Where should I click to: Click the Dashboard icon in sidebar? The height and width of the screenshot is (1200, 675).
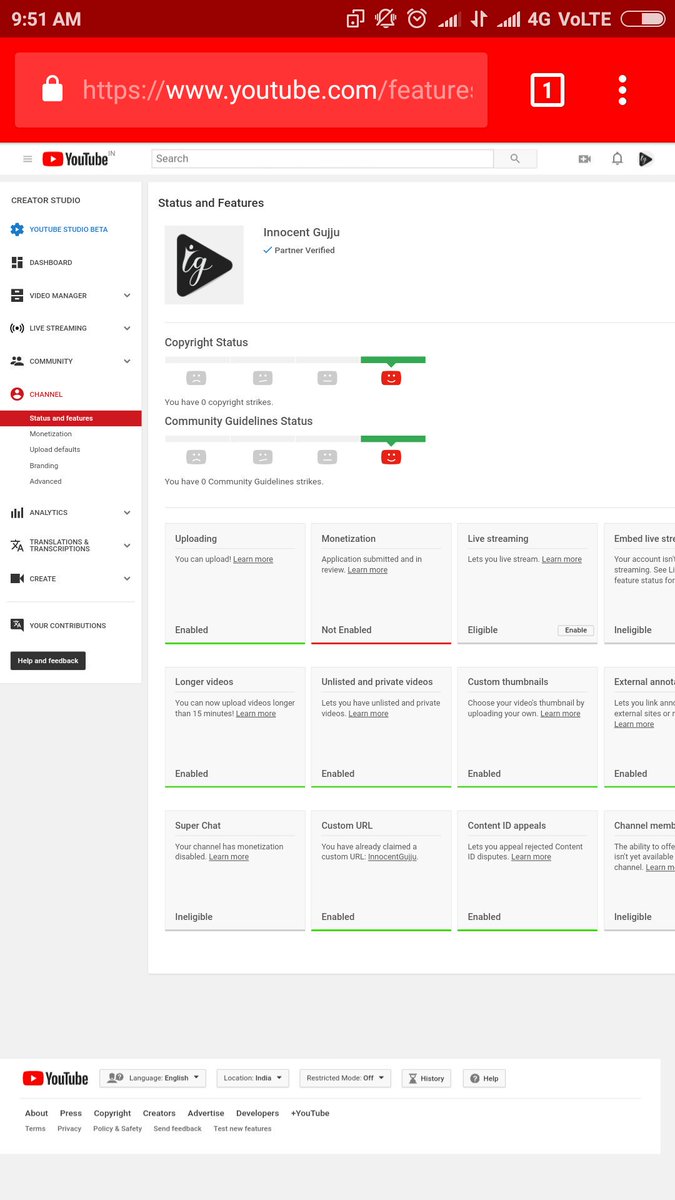click(x=17, y=262)
